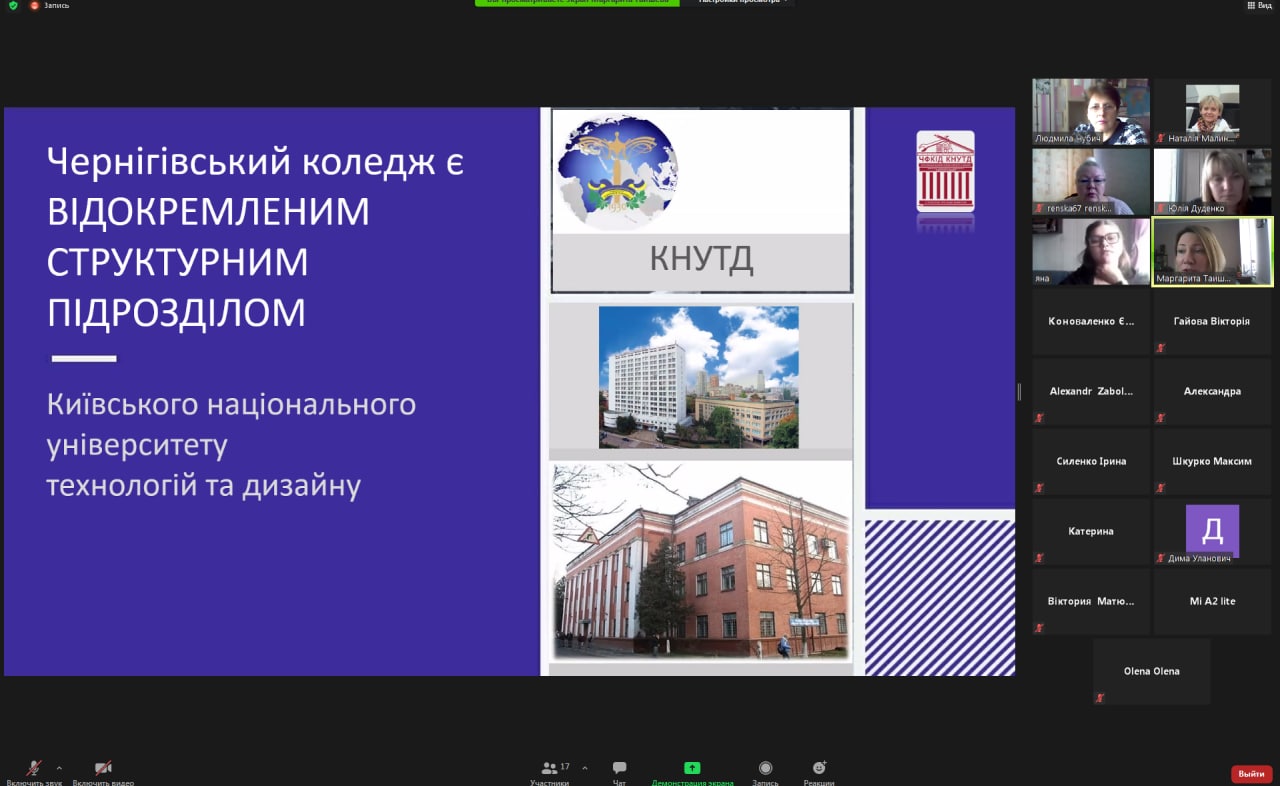The height and width of the screenshot is (786, 1280).
Task: Click the Запись record icon in toolbar
Action: [765, 768]
